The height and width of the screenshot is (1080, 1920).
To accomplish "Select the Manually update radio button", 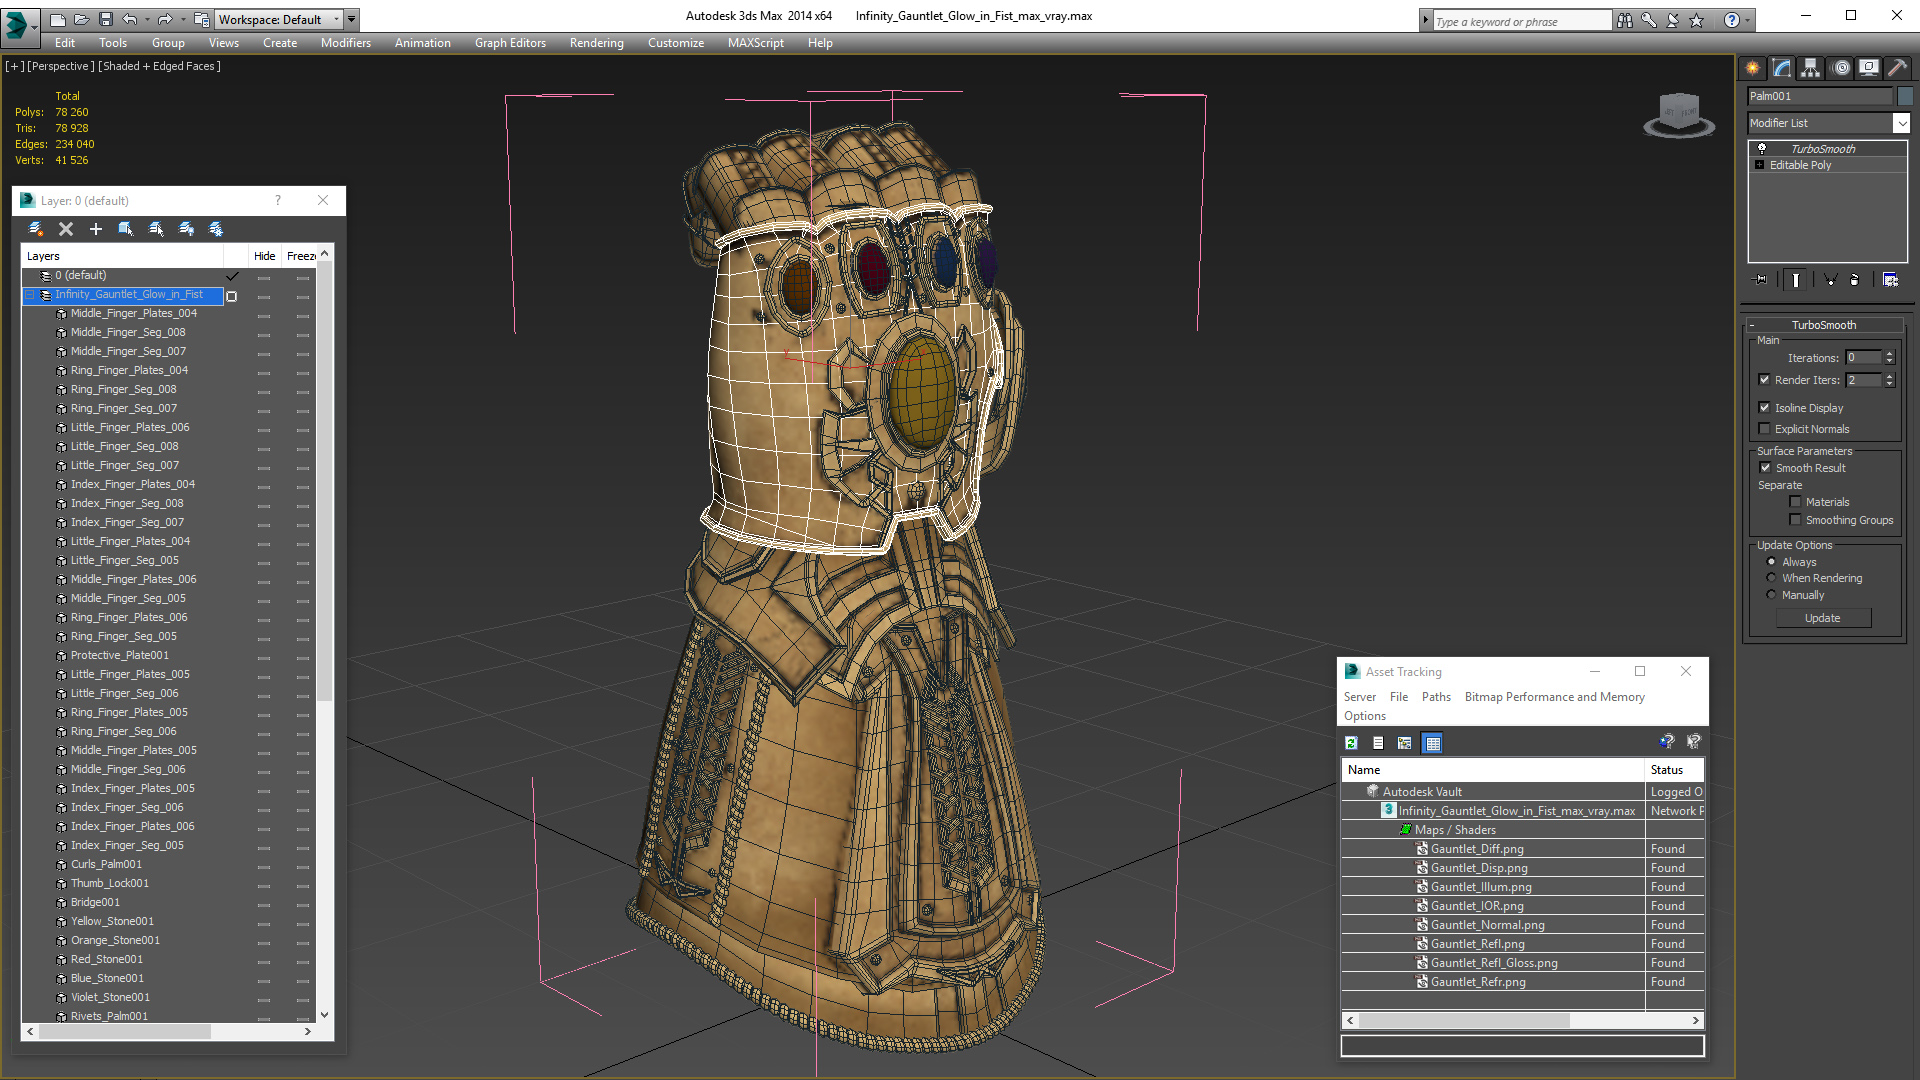I will (1771, 595).
